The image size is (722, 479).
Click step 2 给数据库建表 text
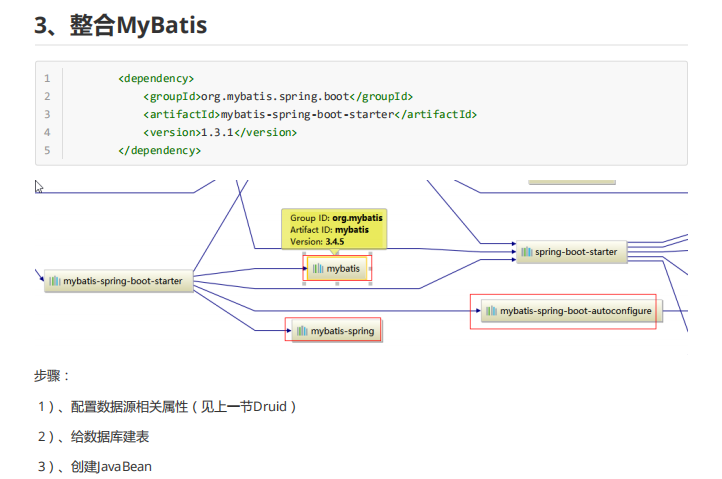tap(93, 437)
